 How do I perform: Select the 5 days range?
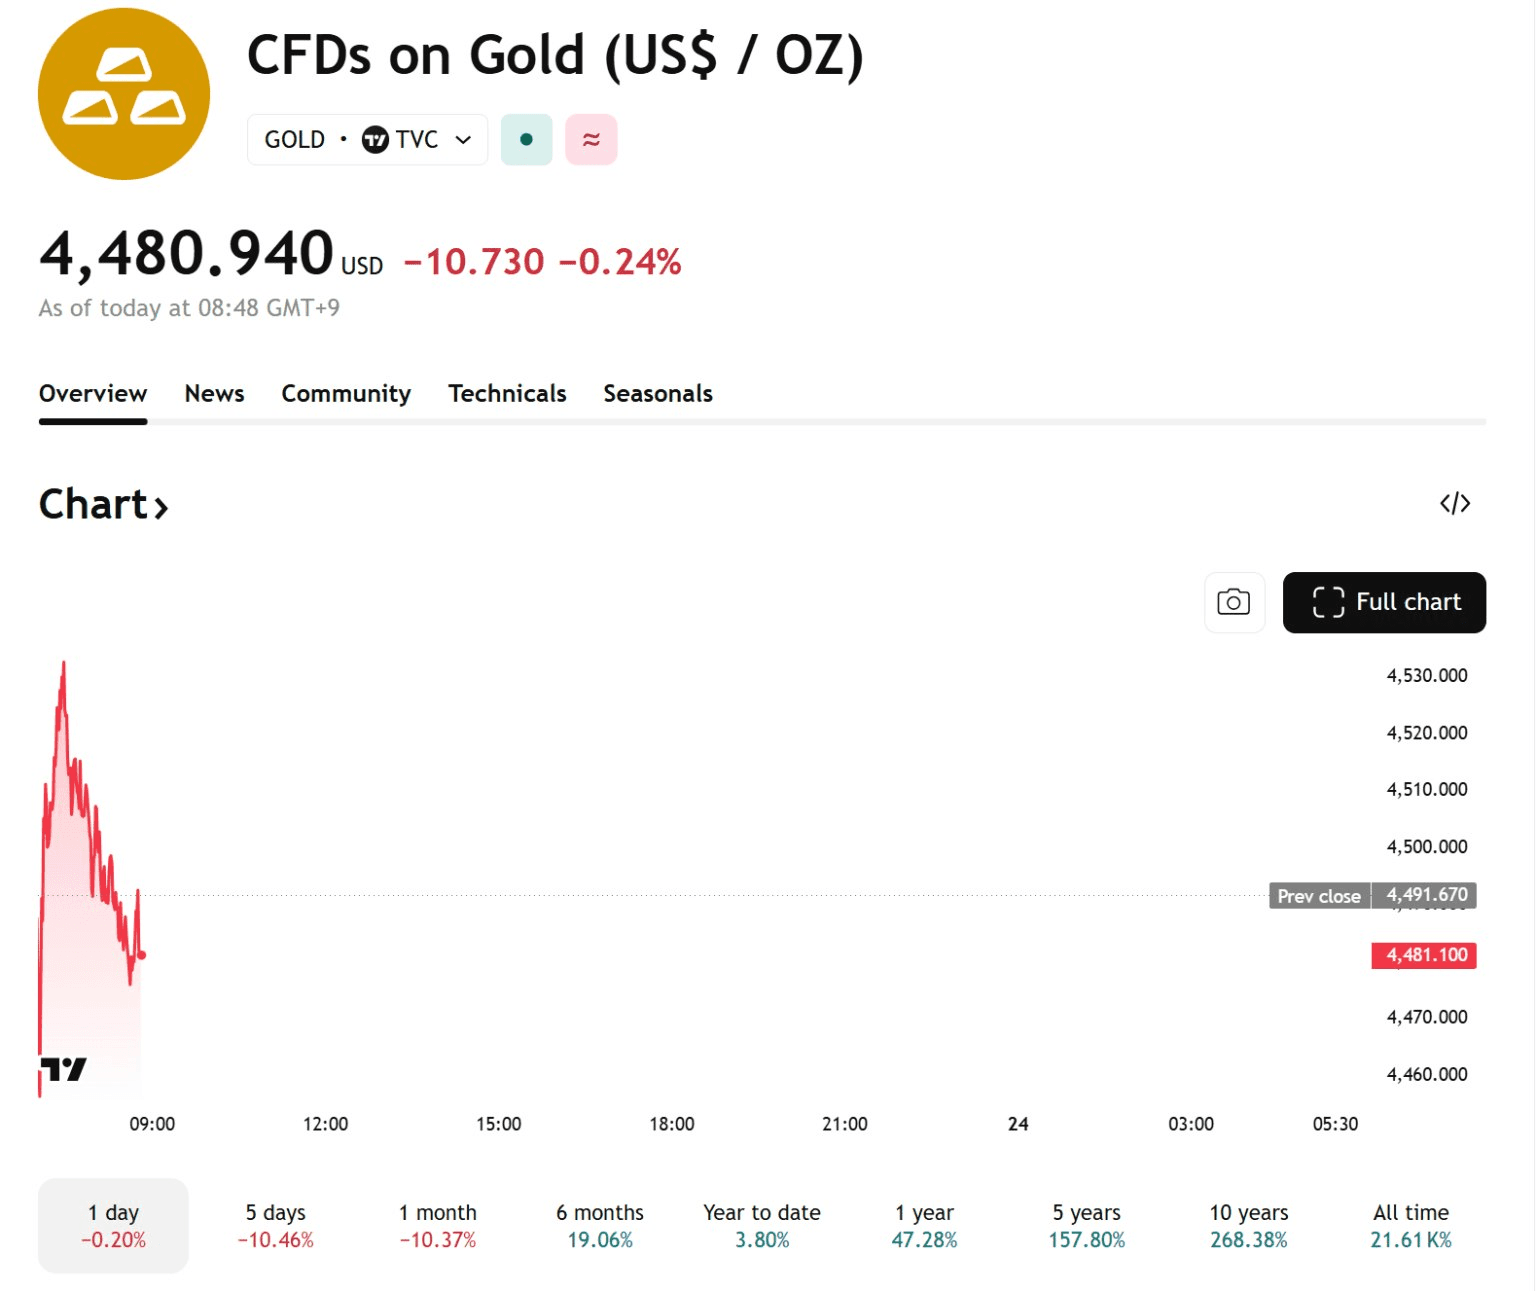pyautogui.click(x=275, y=1225)
